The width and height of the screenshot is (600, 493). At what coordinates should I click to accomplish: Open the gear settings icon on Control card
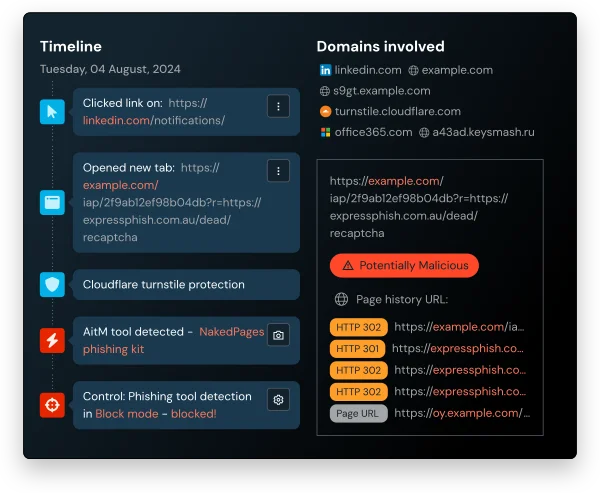point(278,400)
